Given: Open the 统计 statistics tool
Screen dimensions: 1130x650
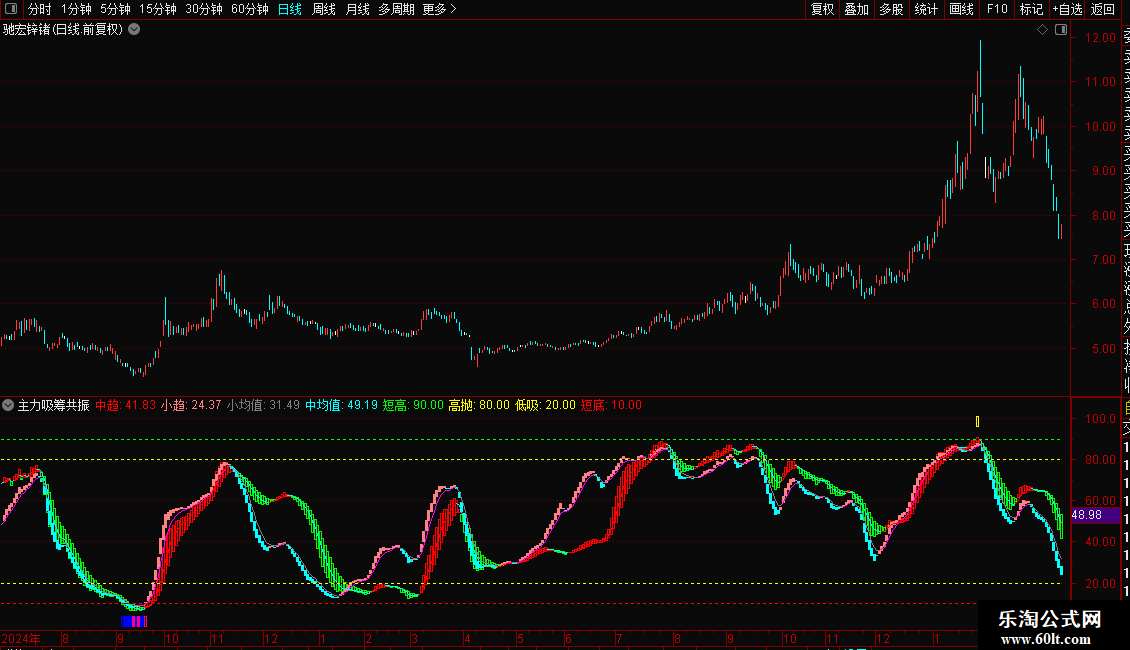Looking at the screenshot, I should pyautogui.click(x=926, y=9).
